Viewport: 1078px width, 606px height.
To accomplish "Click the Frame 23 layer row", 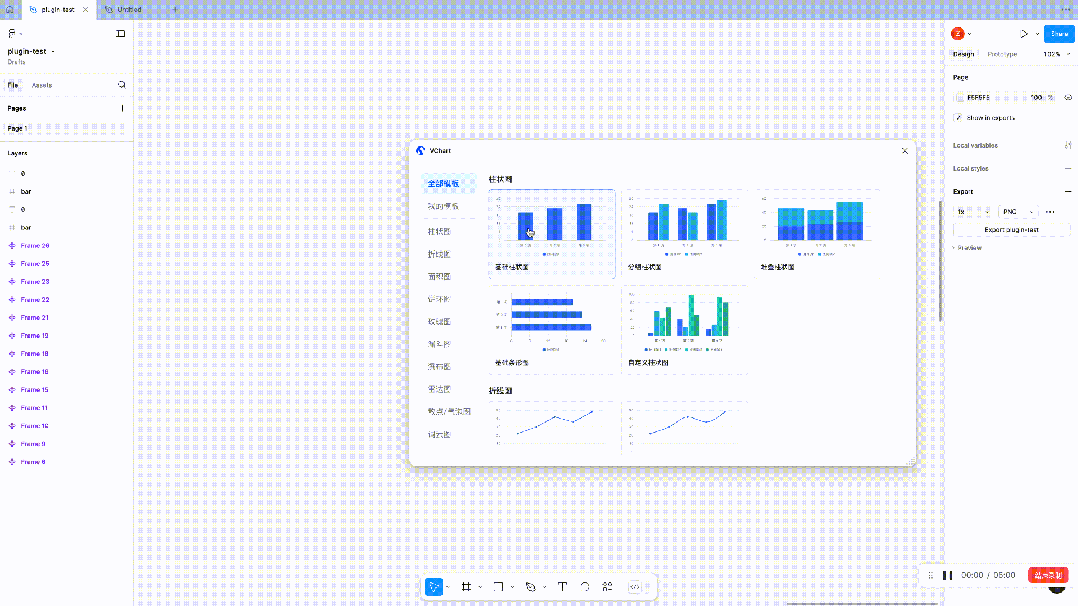I will click(x=65, y=281).
